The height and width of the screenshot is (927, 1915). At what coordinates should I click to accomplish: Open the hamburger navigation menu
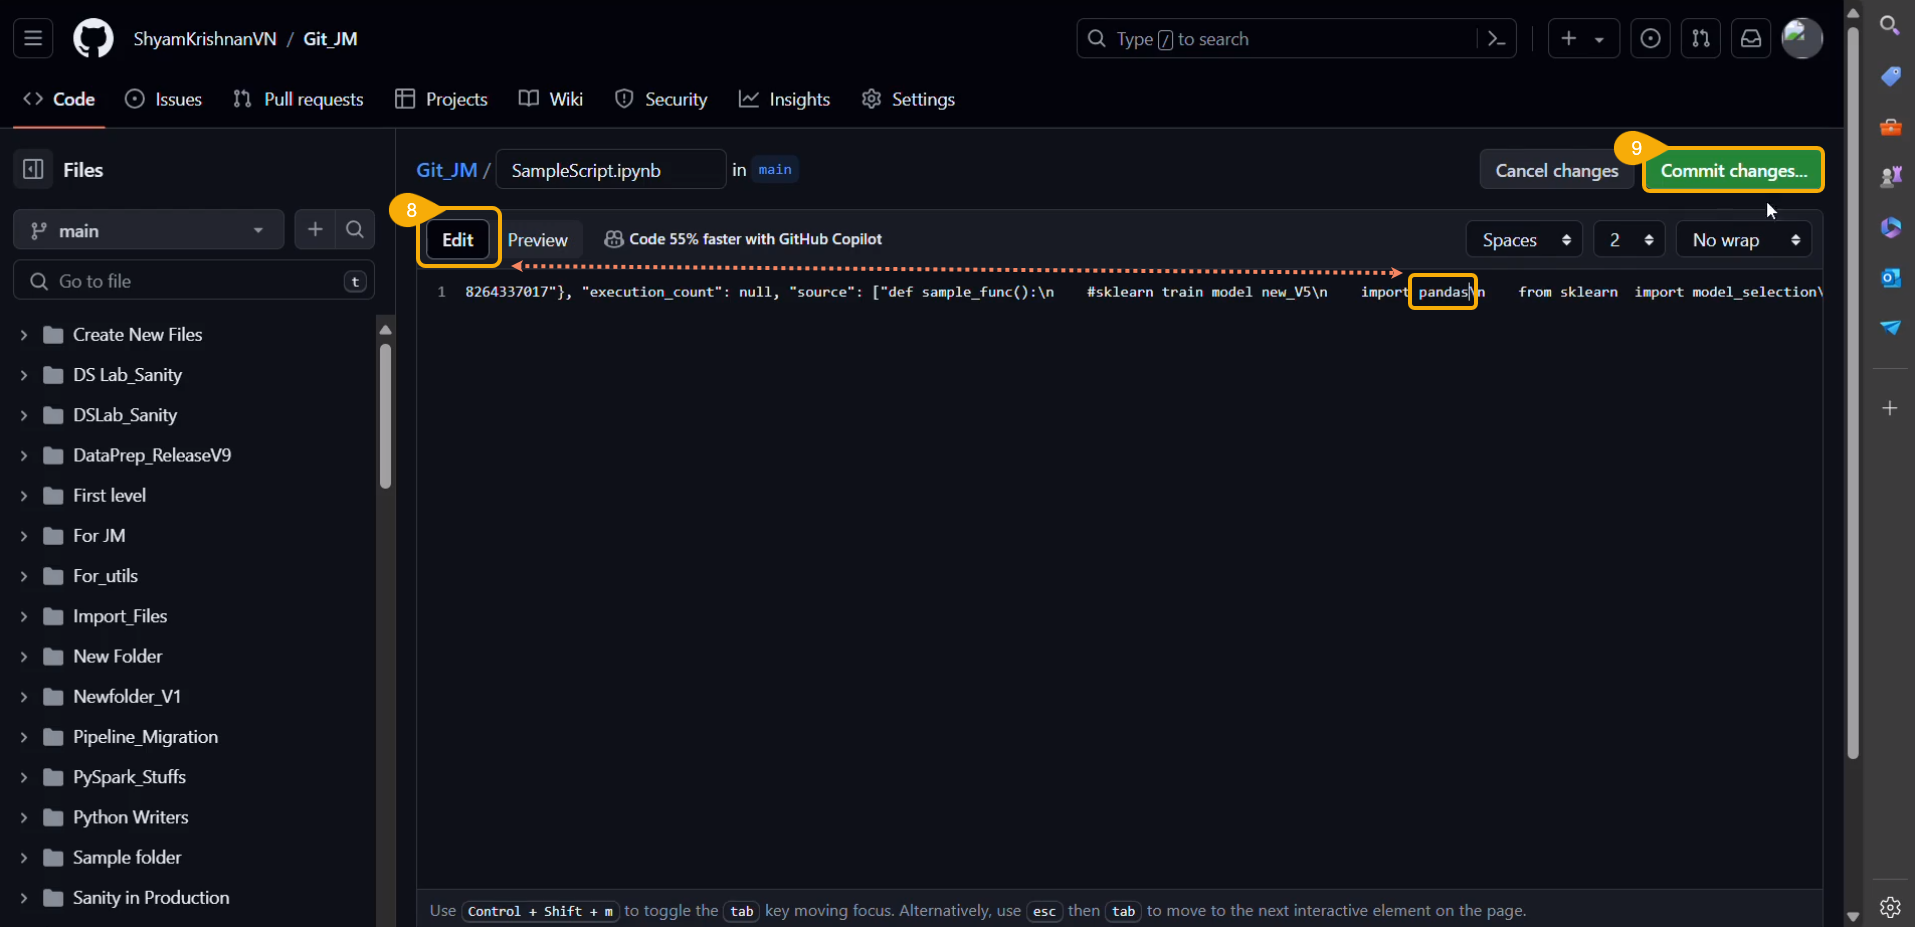coord(33,39)
